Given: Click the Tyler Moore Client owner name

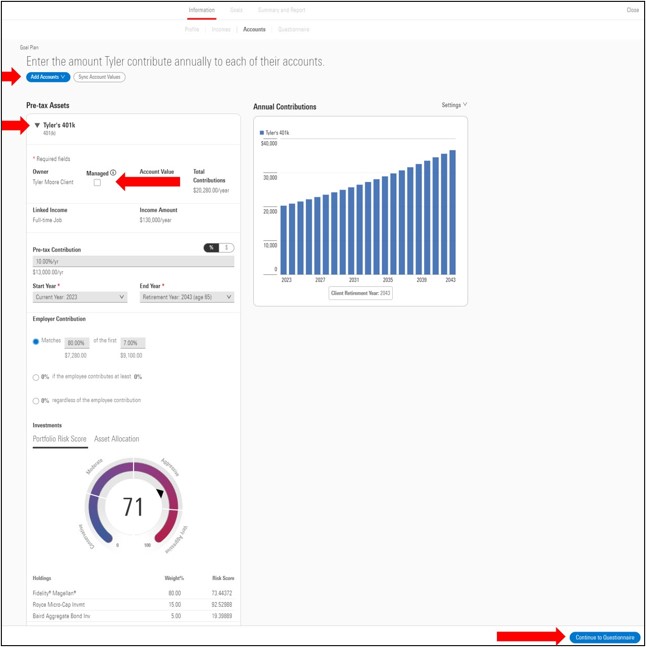Looking at the screenshot, I should [x=53, y=182].
